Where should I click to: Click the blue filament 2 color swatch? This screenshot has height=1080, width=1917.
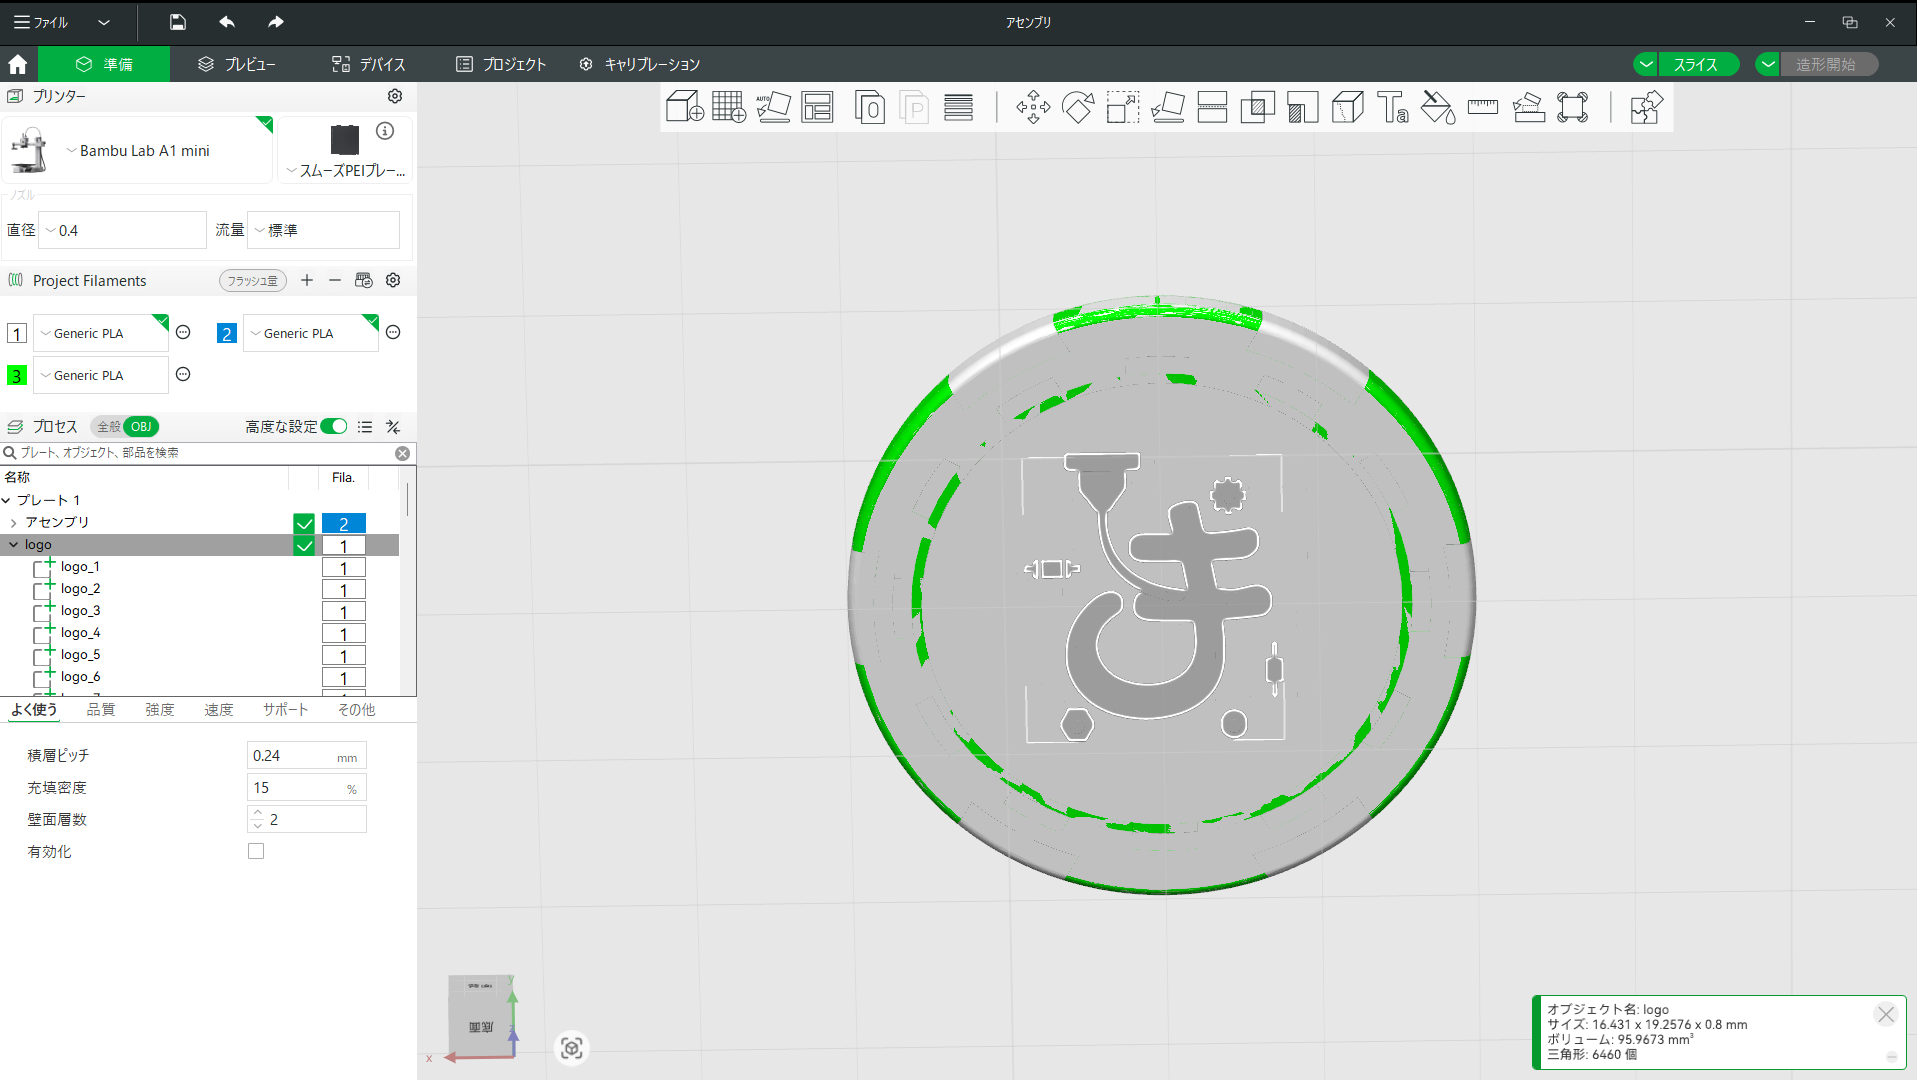[227, 333]
